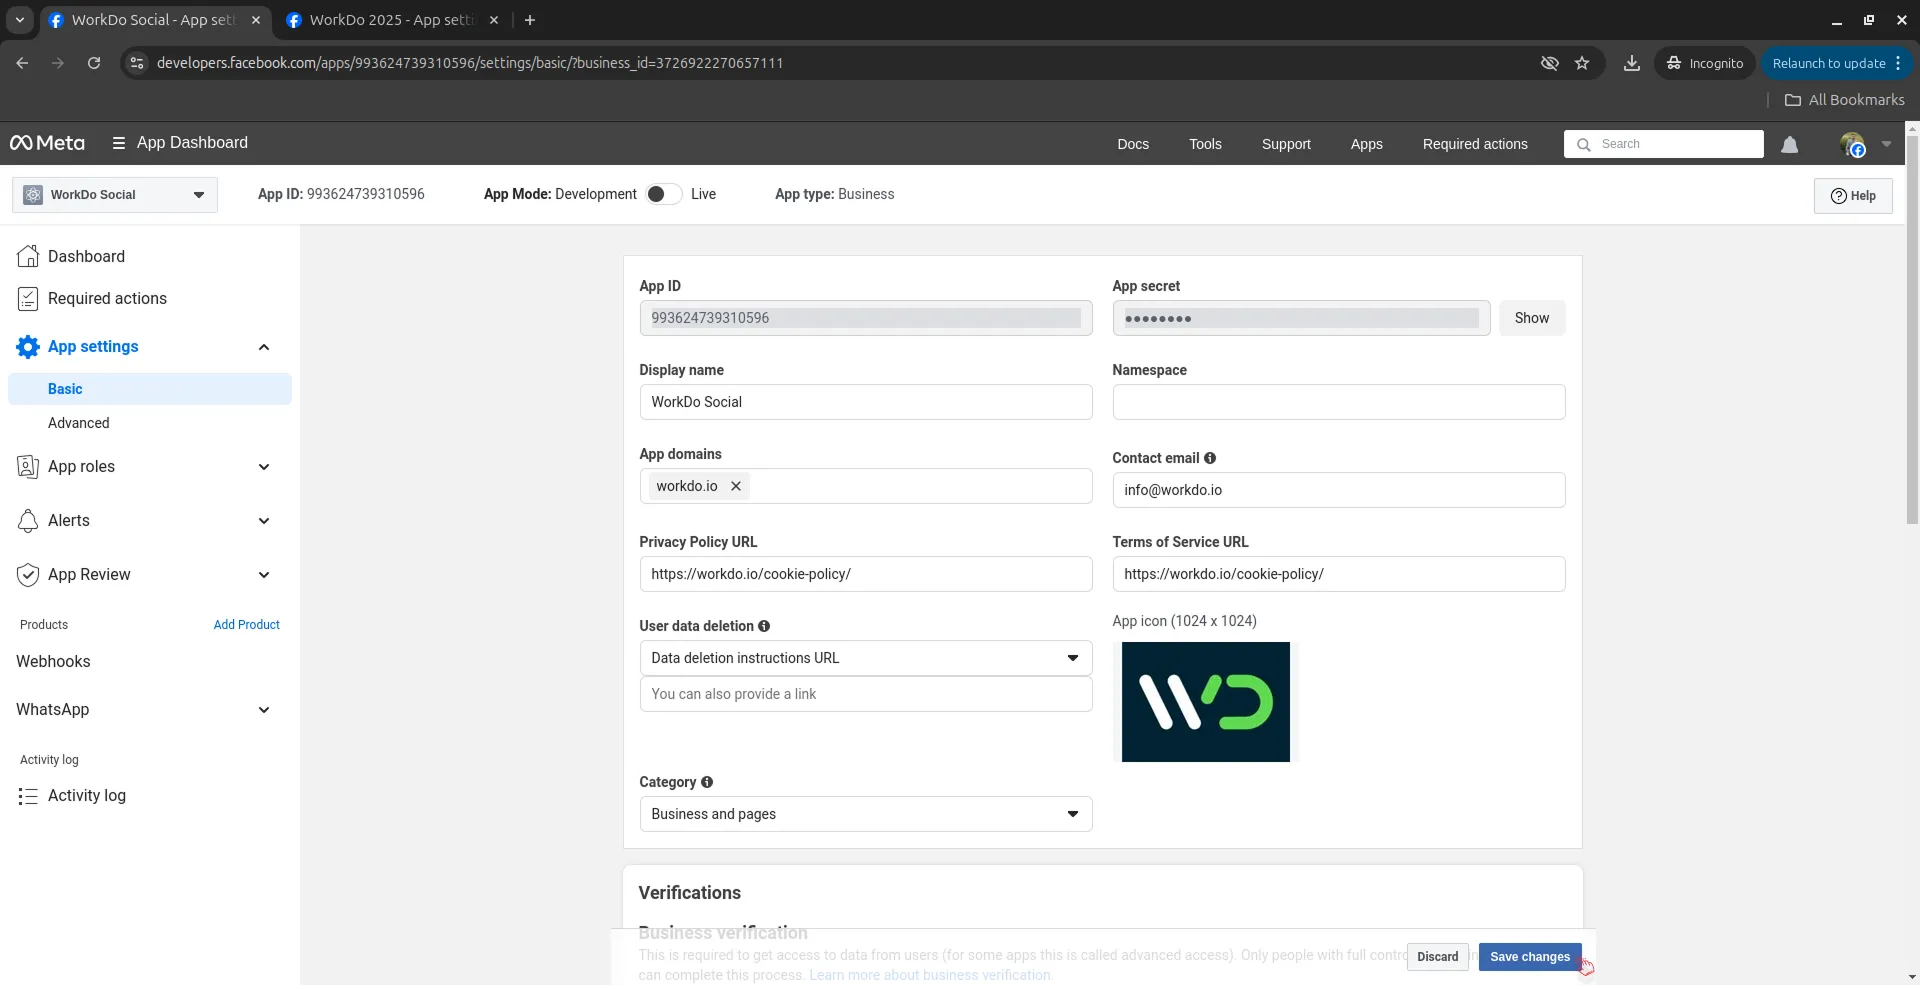1920x989 pixels.
Task: Open the browser downloads icon
Action: click(x=1632, y=63)
